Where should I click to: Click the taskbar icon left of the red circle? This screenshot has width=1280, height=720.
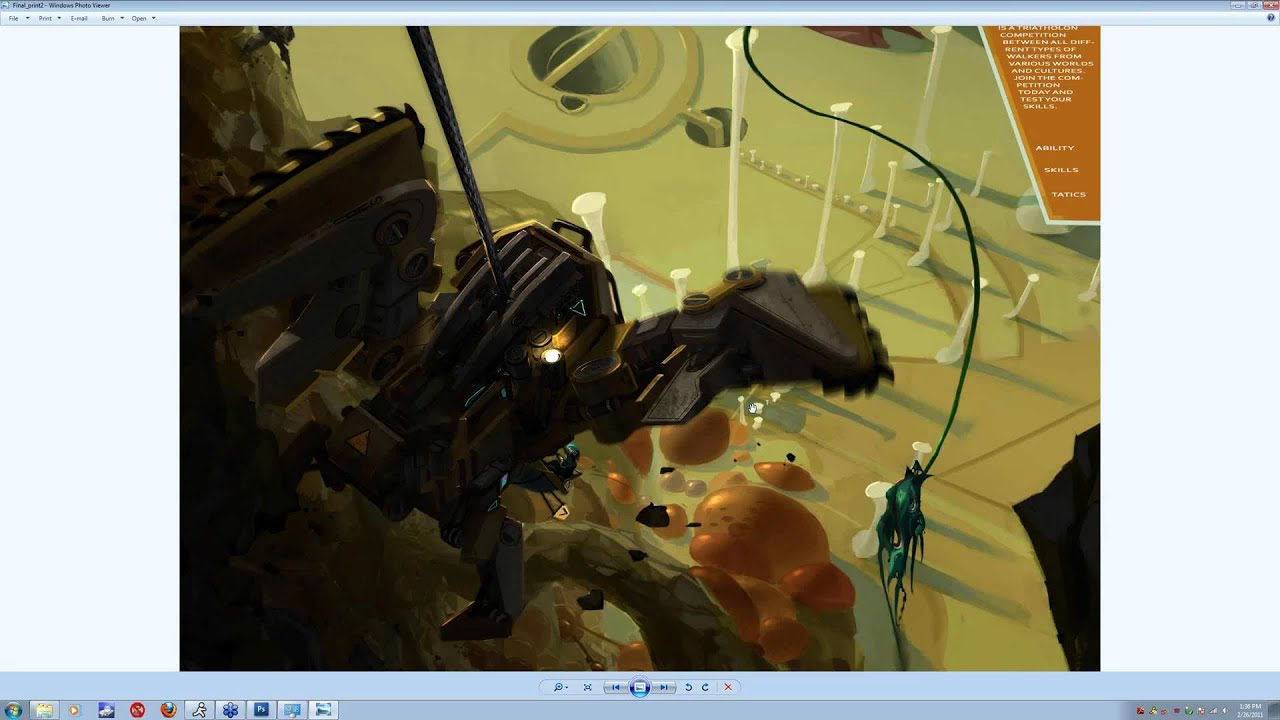[x=106, y=710]
